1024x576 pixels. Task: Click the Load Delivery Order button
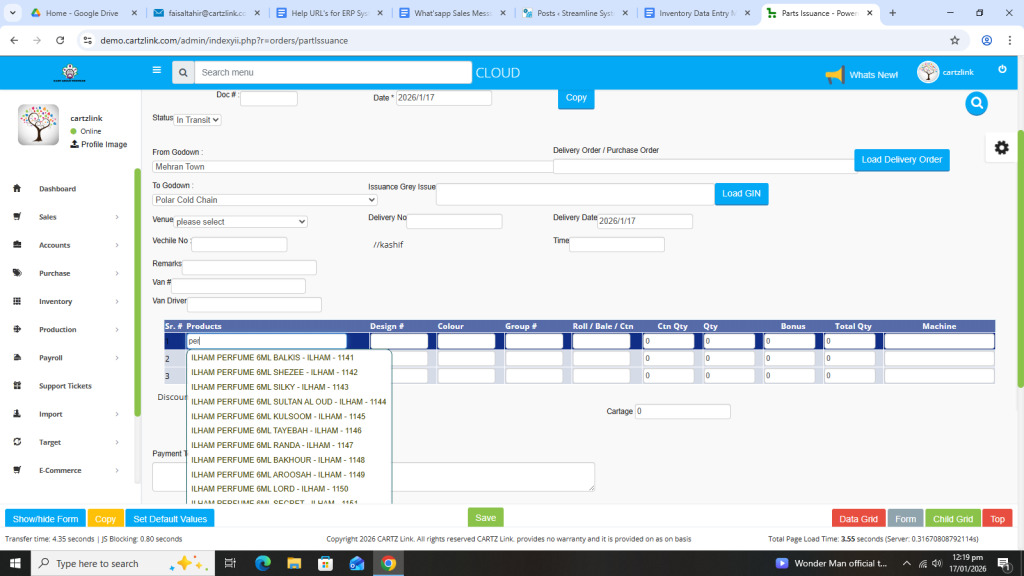point(901,160)
